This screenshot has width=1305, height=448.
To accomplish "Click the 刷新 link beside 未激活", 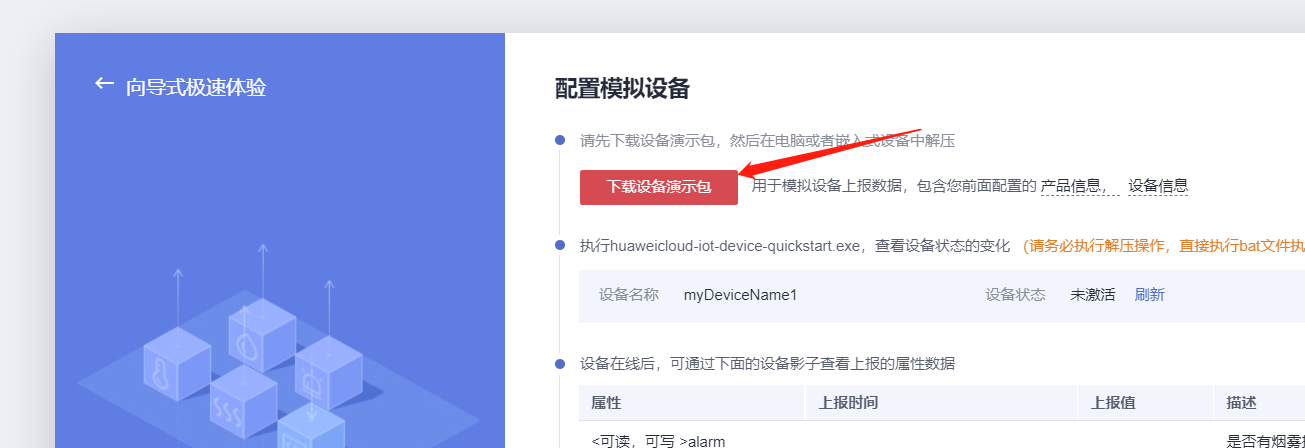I will click(x=1149, y=294).
